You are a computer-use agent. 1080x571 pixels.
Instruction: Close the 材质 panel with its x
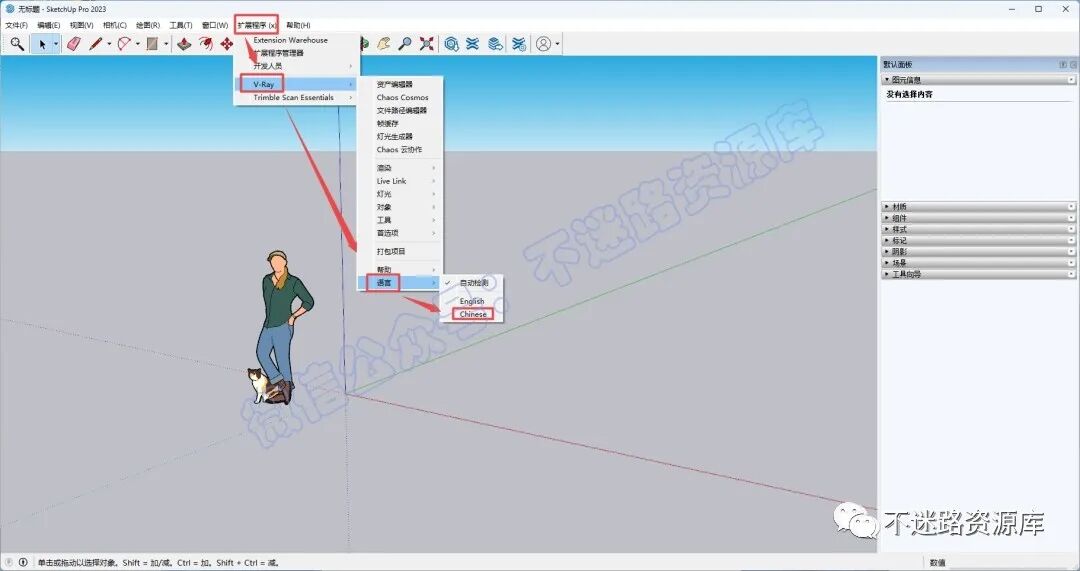[1071, 207]
